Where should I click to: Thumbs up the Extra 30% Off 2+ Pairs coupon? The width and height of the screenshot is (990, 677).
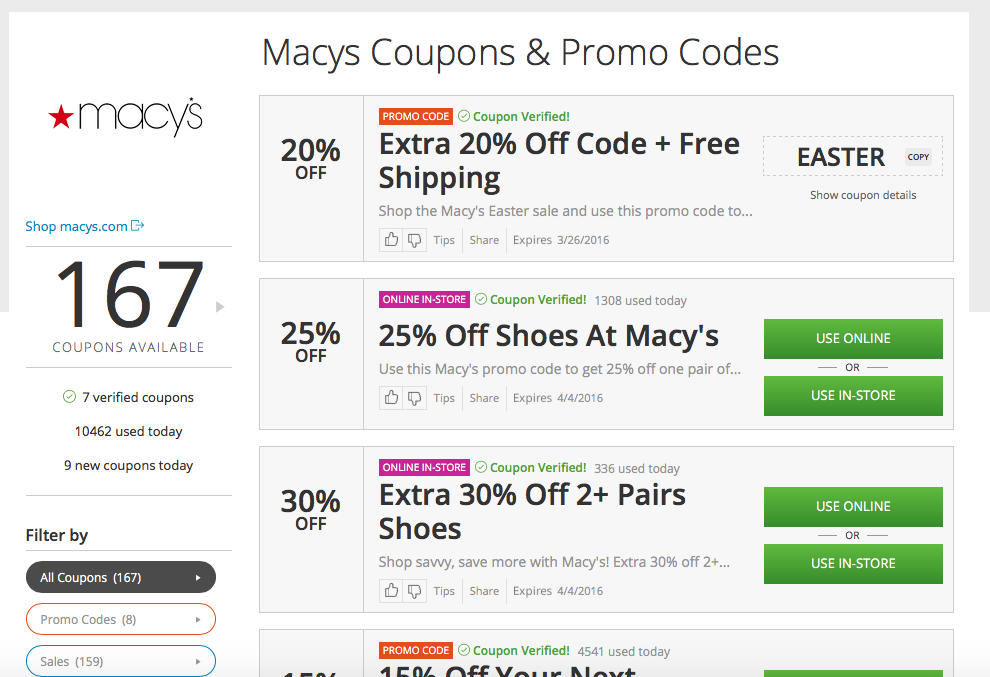[x=391, y=591]
